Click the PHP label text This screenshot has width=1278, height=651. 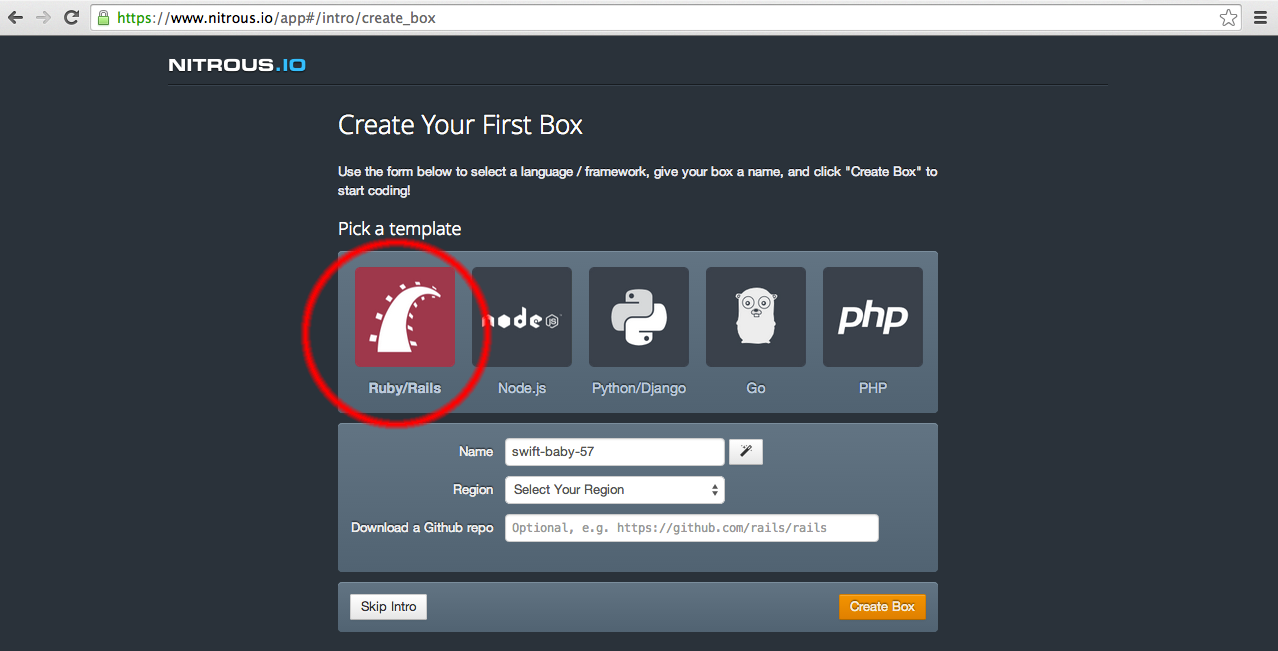[x=873, y=388]
